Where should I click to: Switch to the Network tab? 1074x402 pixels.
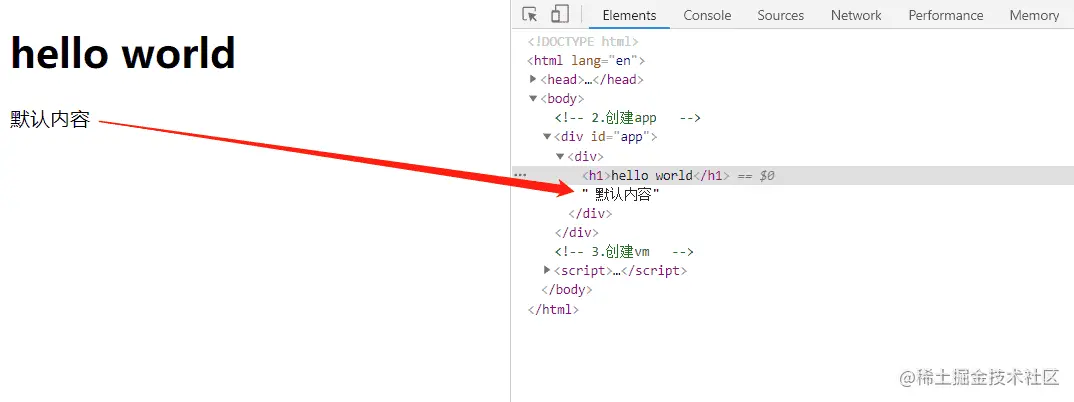(x=856, y=15)
